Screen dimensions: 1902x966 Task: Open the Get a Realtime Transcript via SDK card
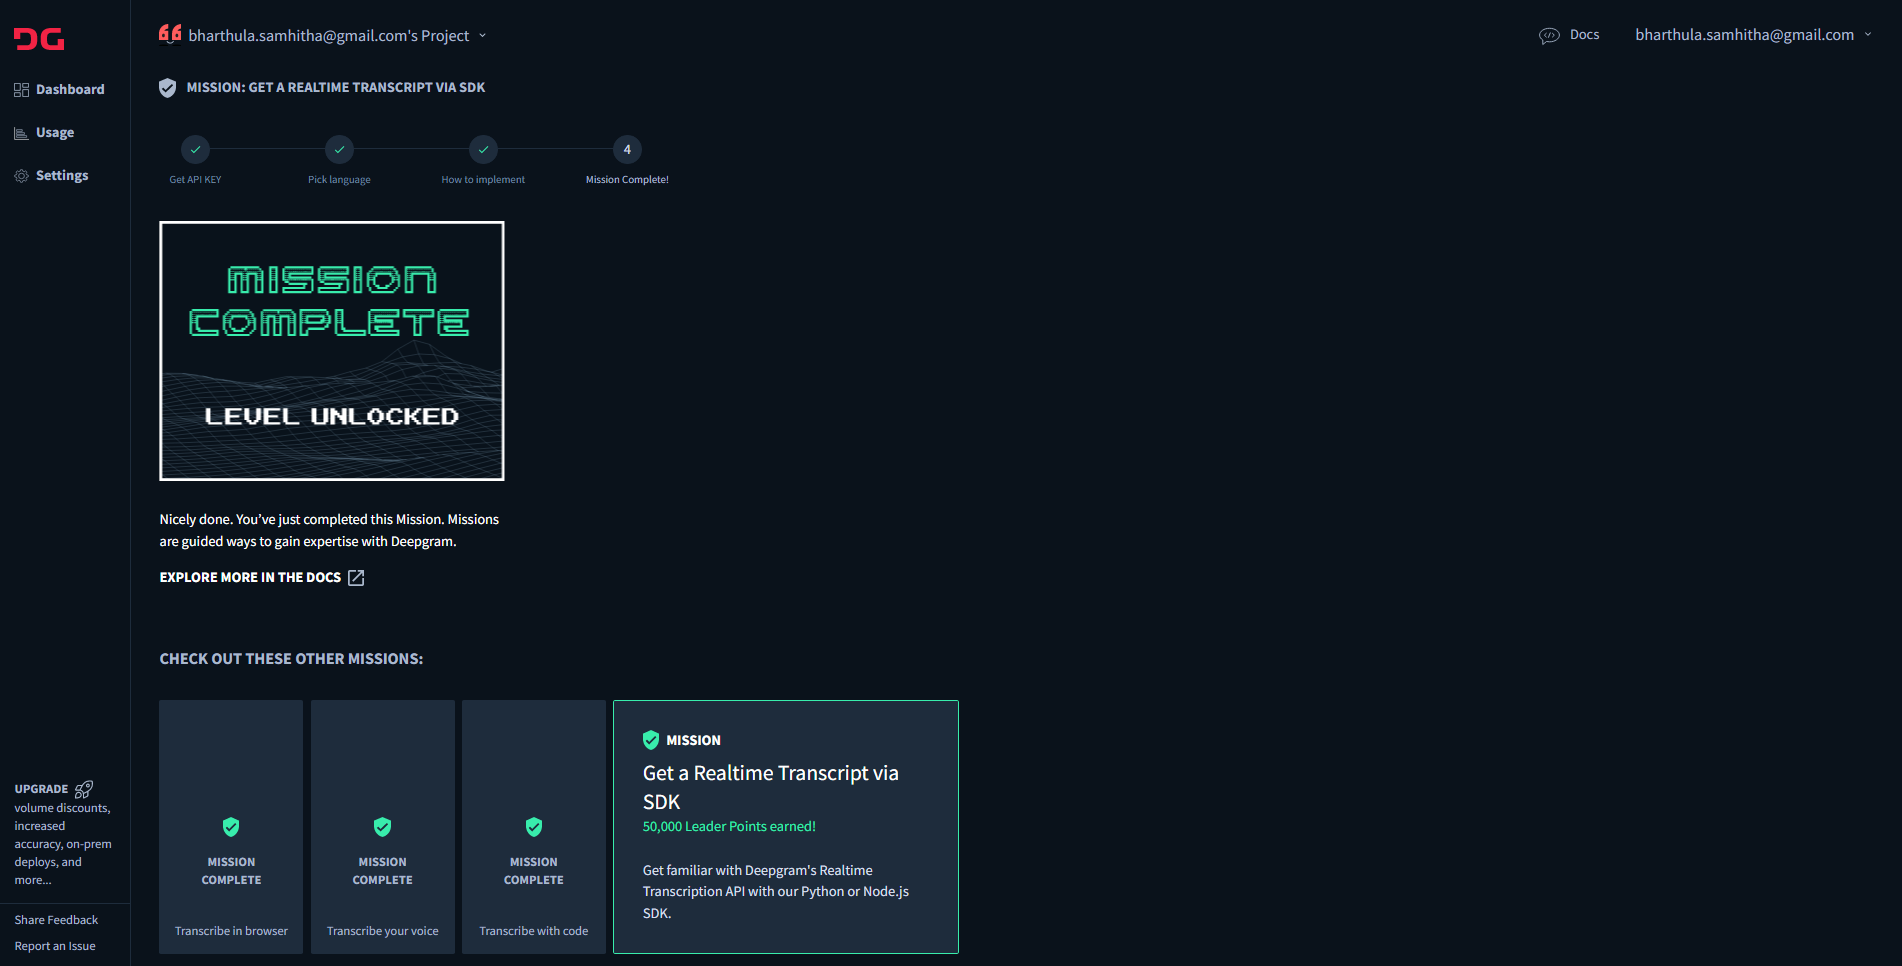pyautogui.click(x=786, y=827)
